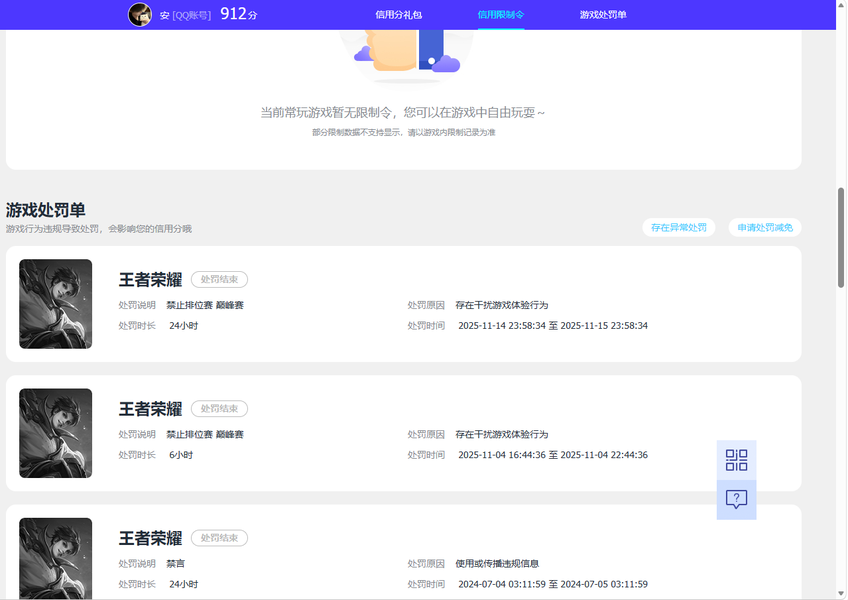Click the 912分 credit score
This screenshot has width=848, height=600.
click(x=238, y=14)
